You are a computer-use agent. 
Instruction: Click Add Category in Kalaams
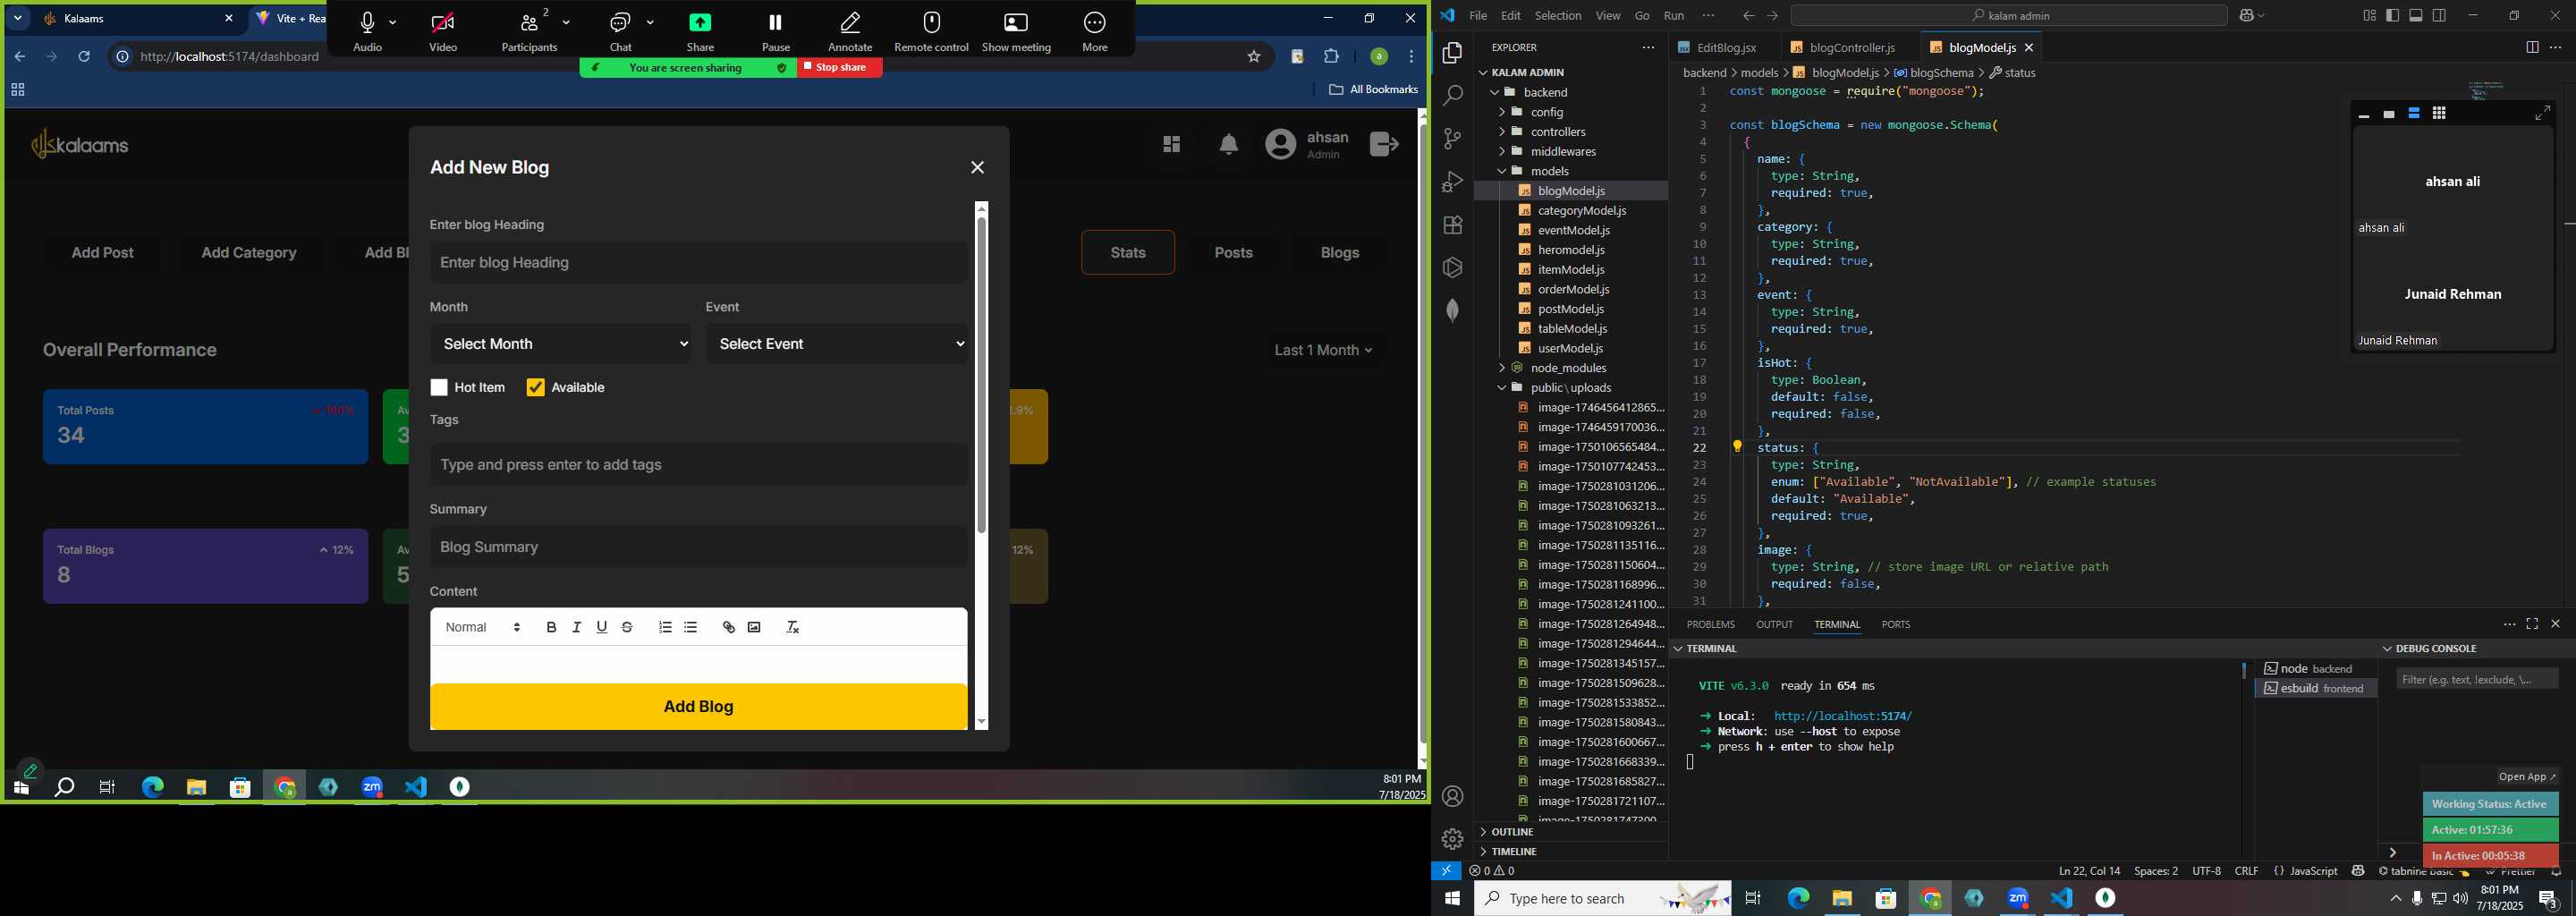pos(249,253)
